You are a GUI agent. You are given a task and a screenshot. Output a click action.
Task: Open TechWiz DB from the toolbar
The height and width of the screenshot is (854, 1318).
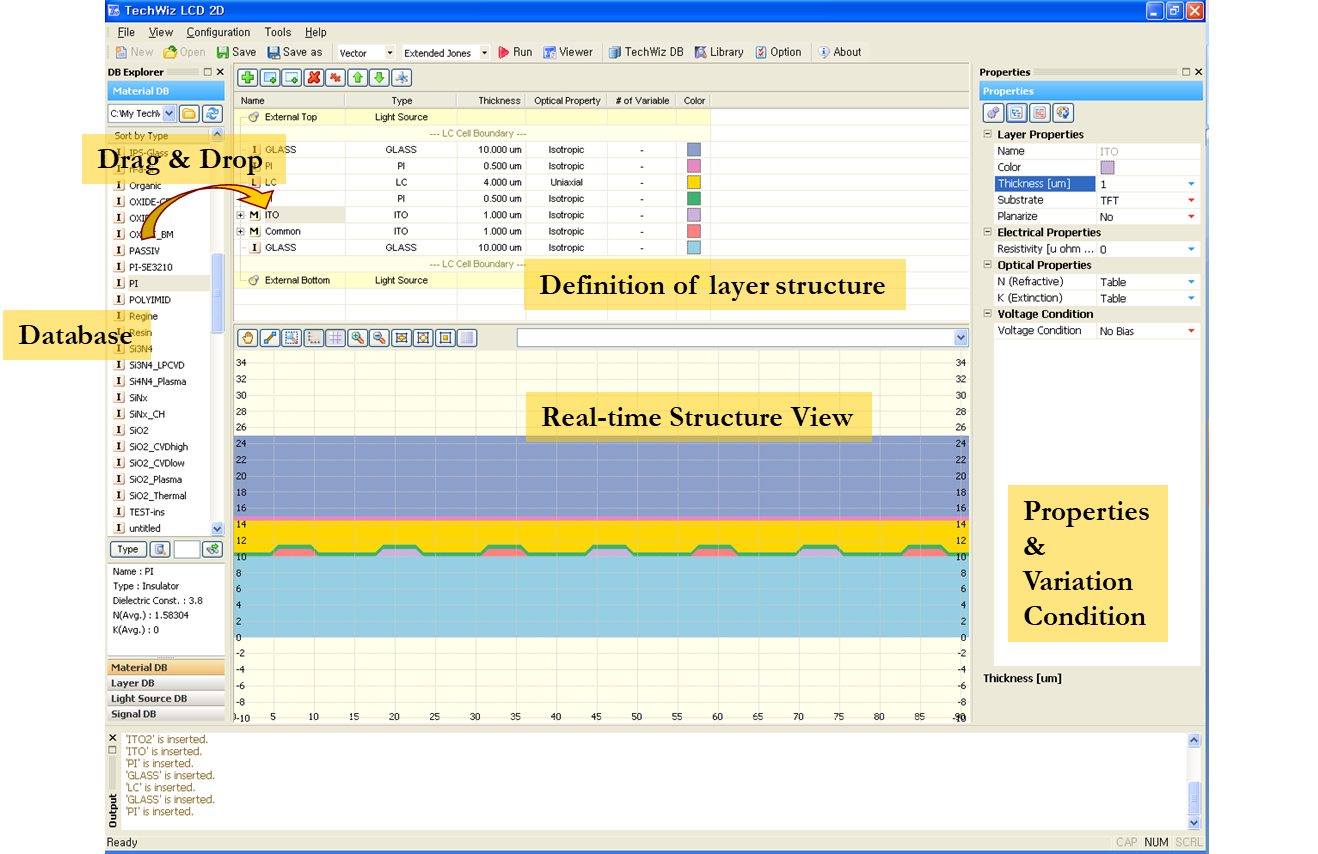point(646,52)
